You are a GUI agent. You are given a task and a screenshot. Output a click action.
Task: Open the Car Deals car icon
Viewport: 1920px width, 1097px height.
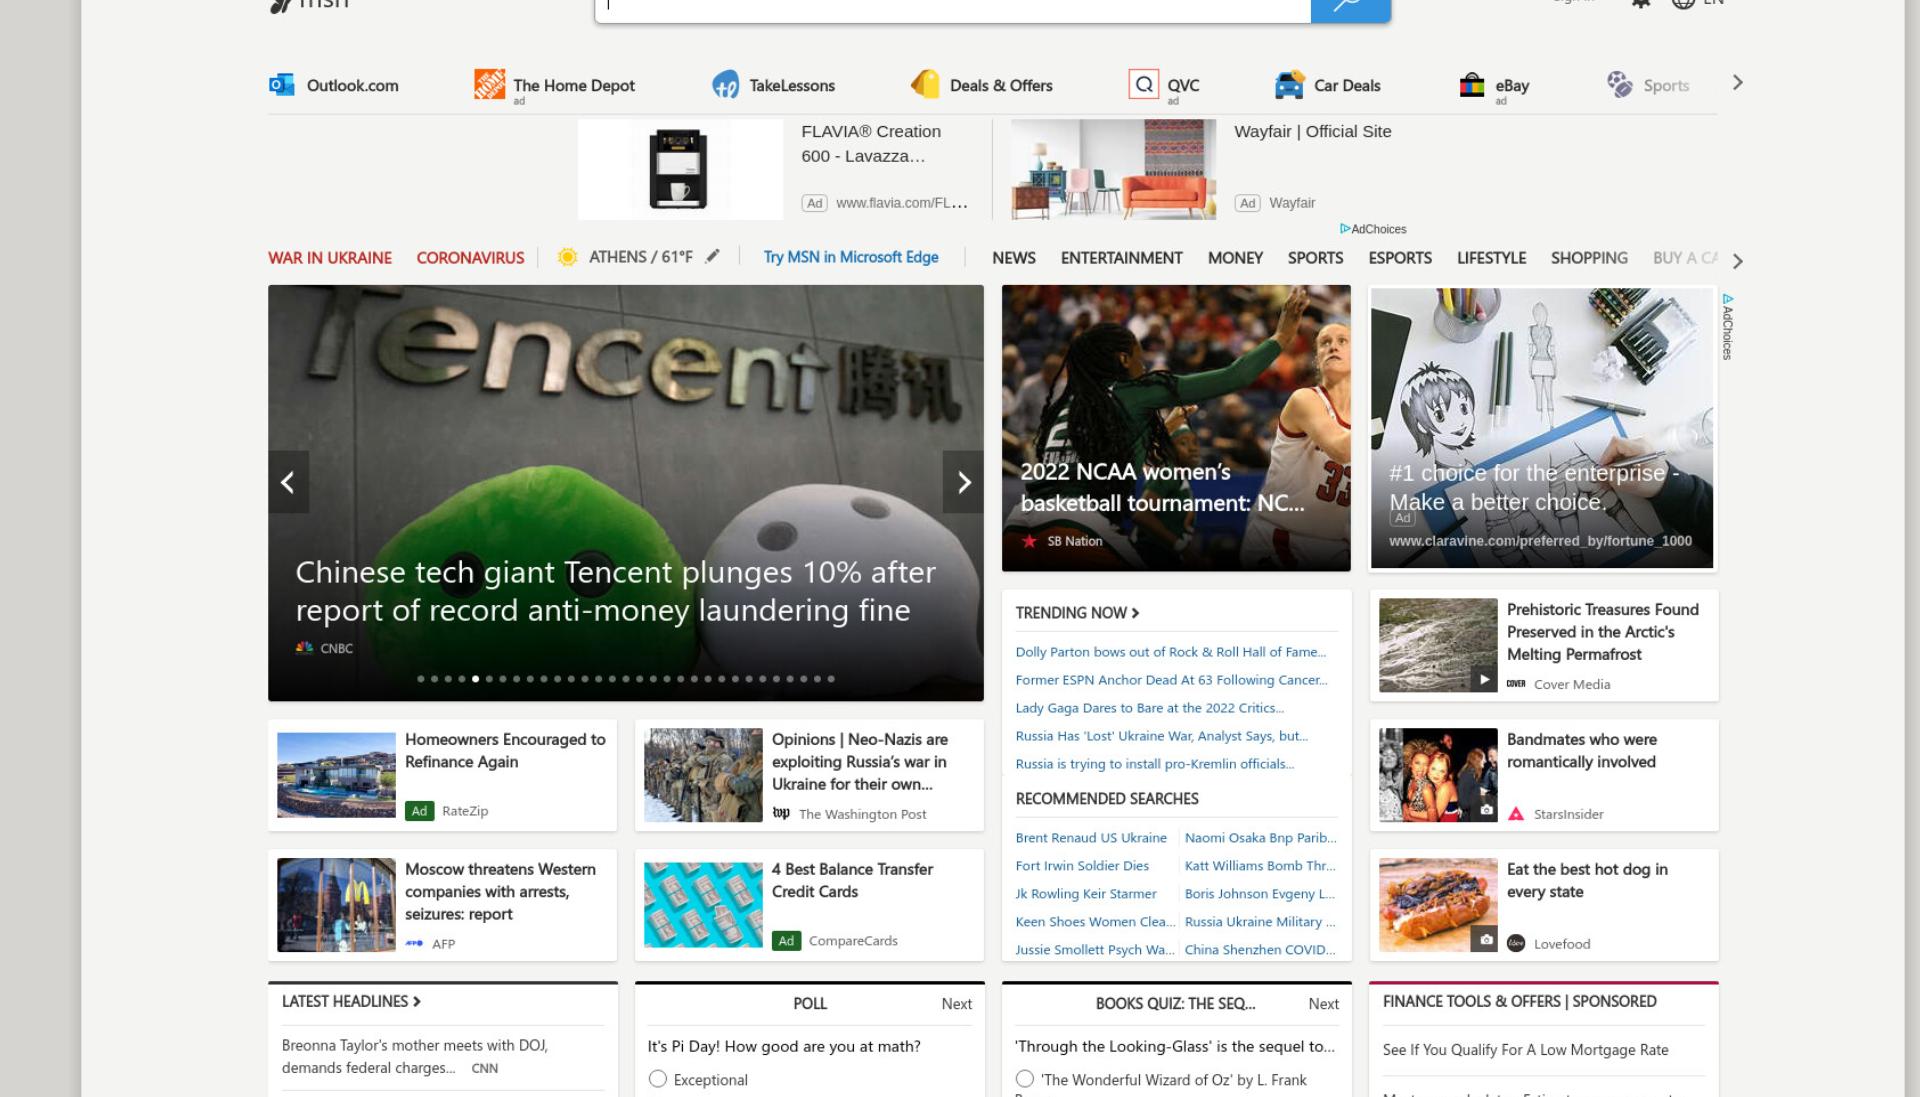point(1289,85)
